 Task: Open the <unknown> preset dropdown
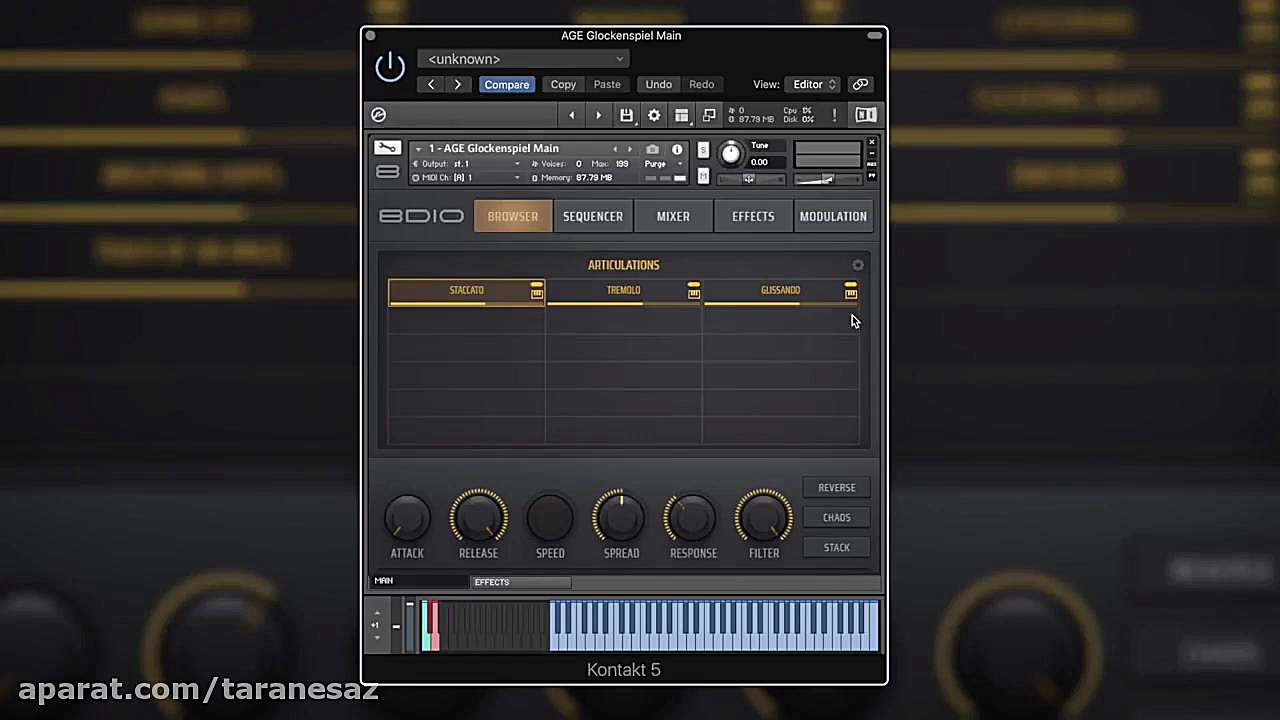(524, 59)
